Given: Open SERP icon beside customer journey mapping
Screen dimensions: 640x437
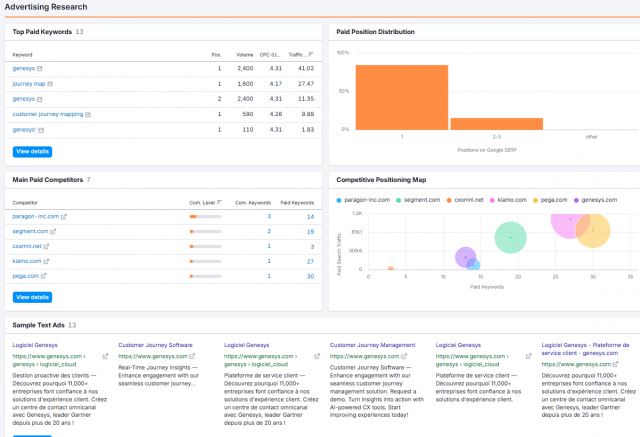Looking at the screenshot, I should click(x=88, y=115).
